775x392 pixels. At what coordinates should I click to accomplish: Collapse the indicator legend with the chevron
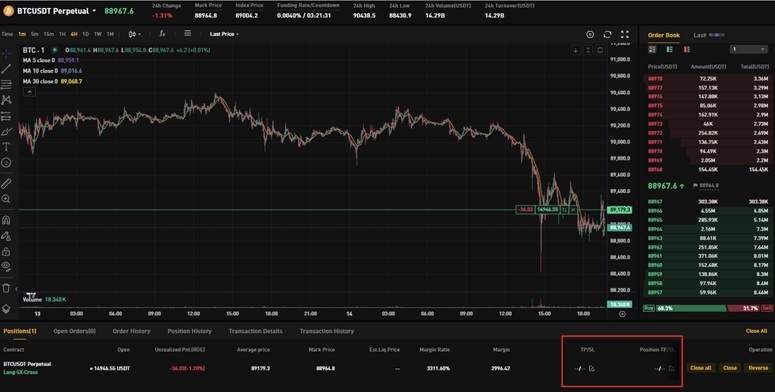(x=29, y=92)
